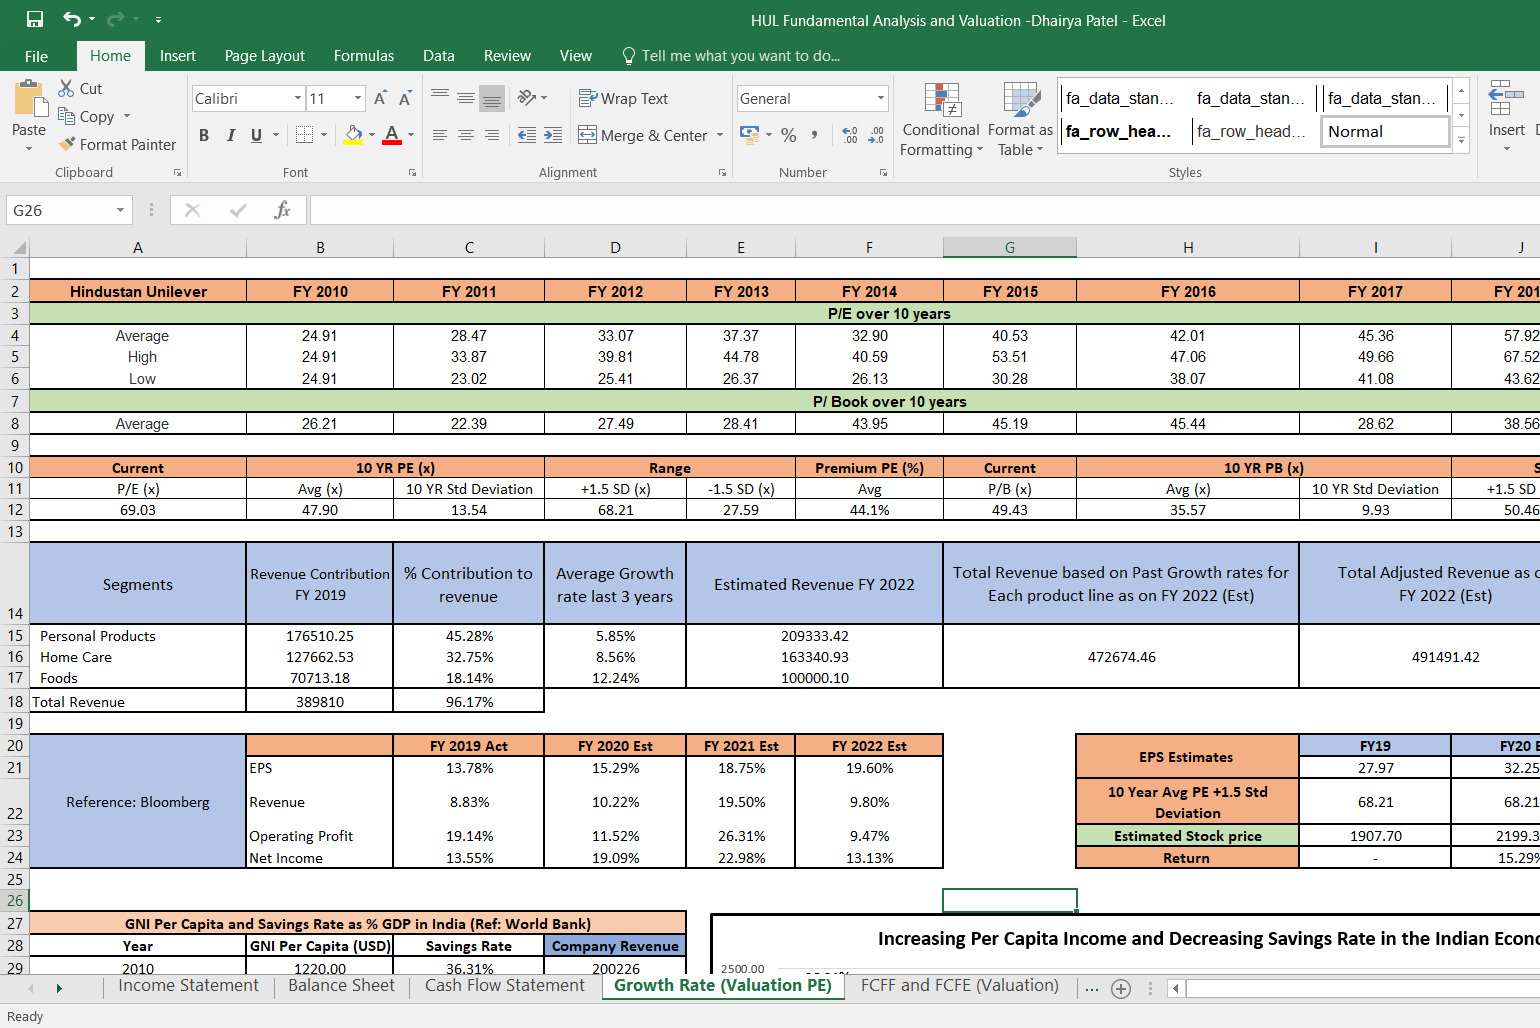
Task: Switch to Formulas tab
Action: (x=364, y=56)
